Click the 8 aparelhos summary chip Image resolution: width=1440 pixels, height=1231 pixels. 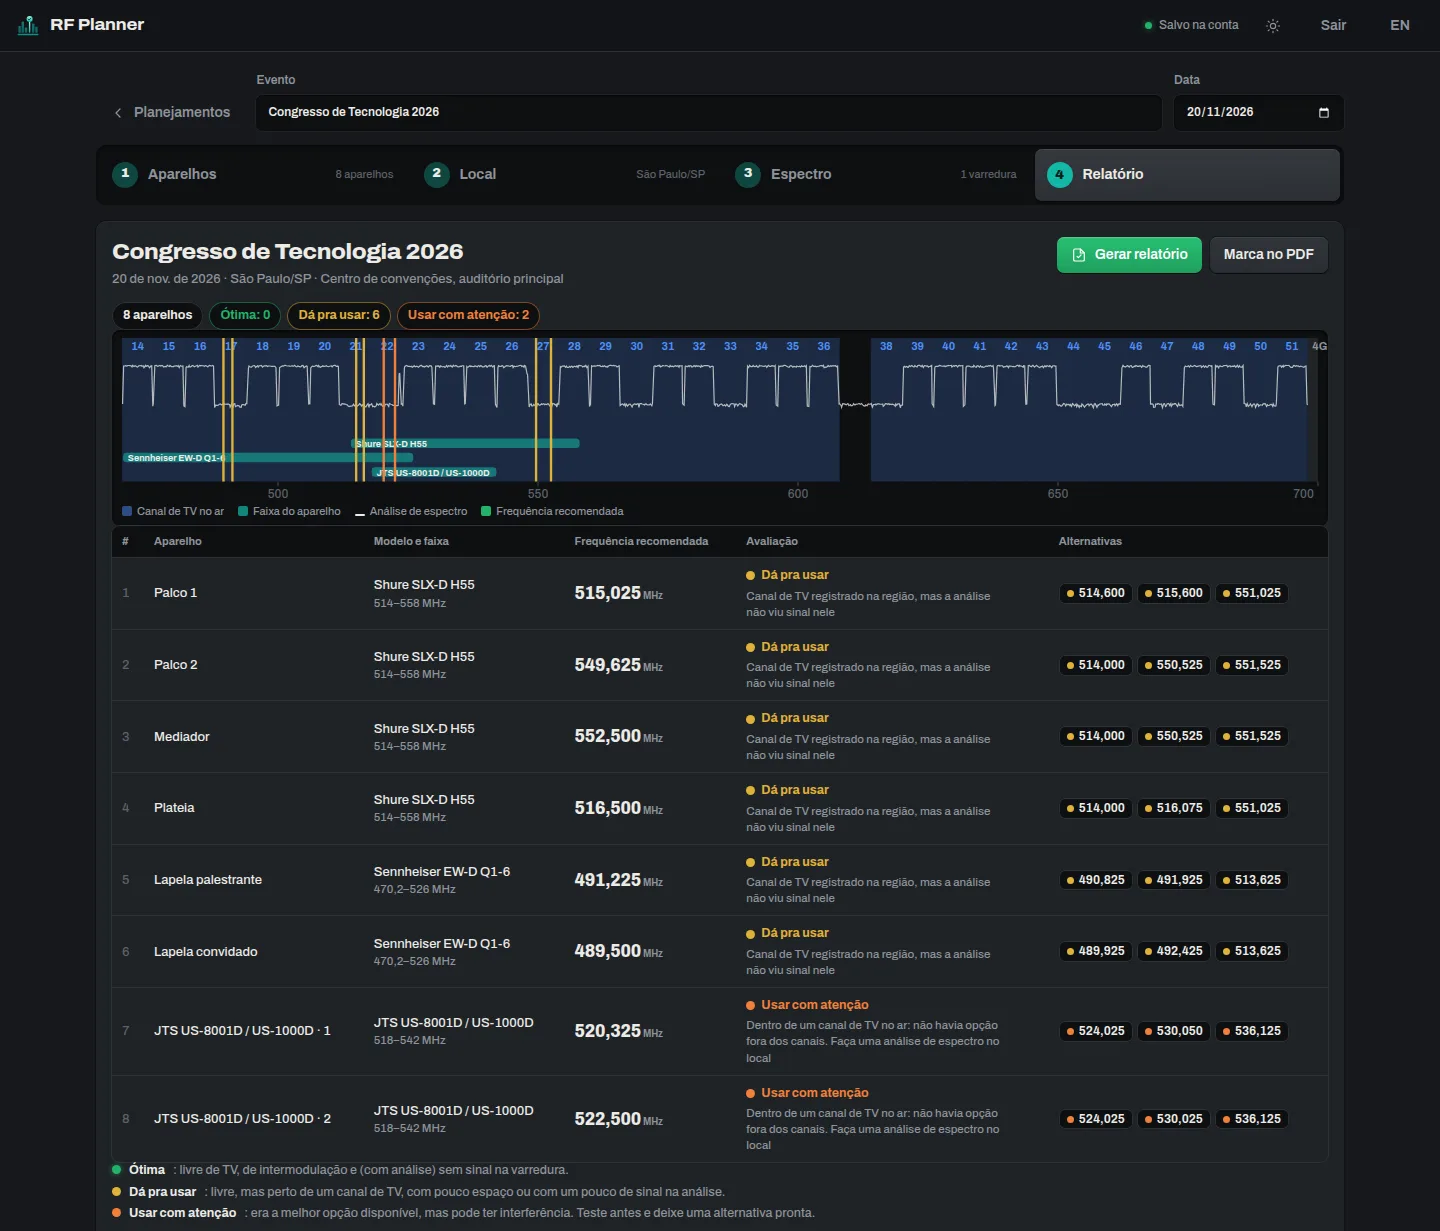coord(158,316)
